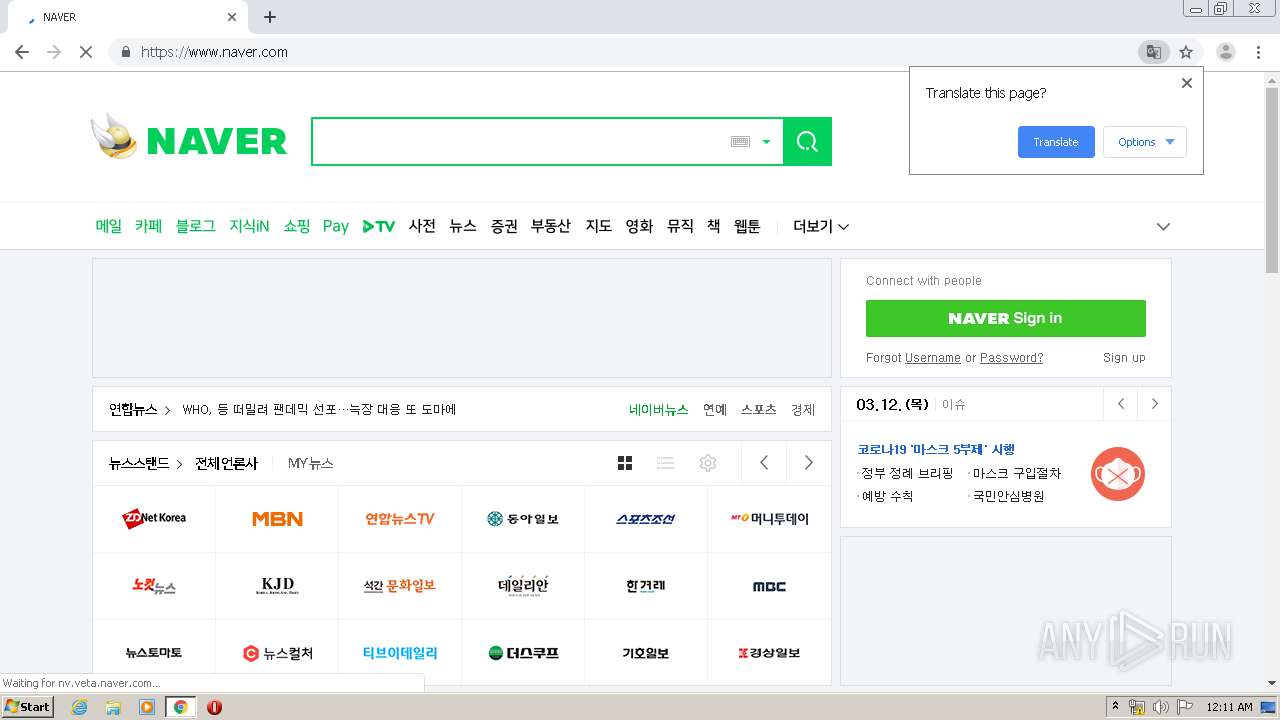Expand the chevron at the menu bar's right end
Viewport: 1280px width, 720px height.
1163,227
